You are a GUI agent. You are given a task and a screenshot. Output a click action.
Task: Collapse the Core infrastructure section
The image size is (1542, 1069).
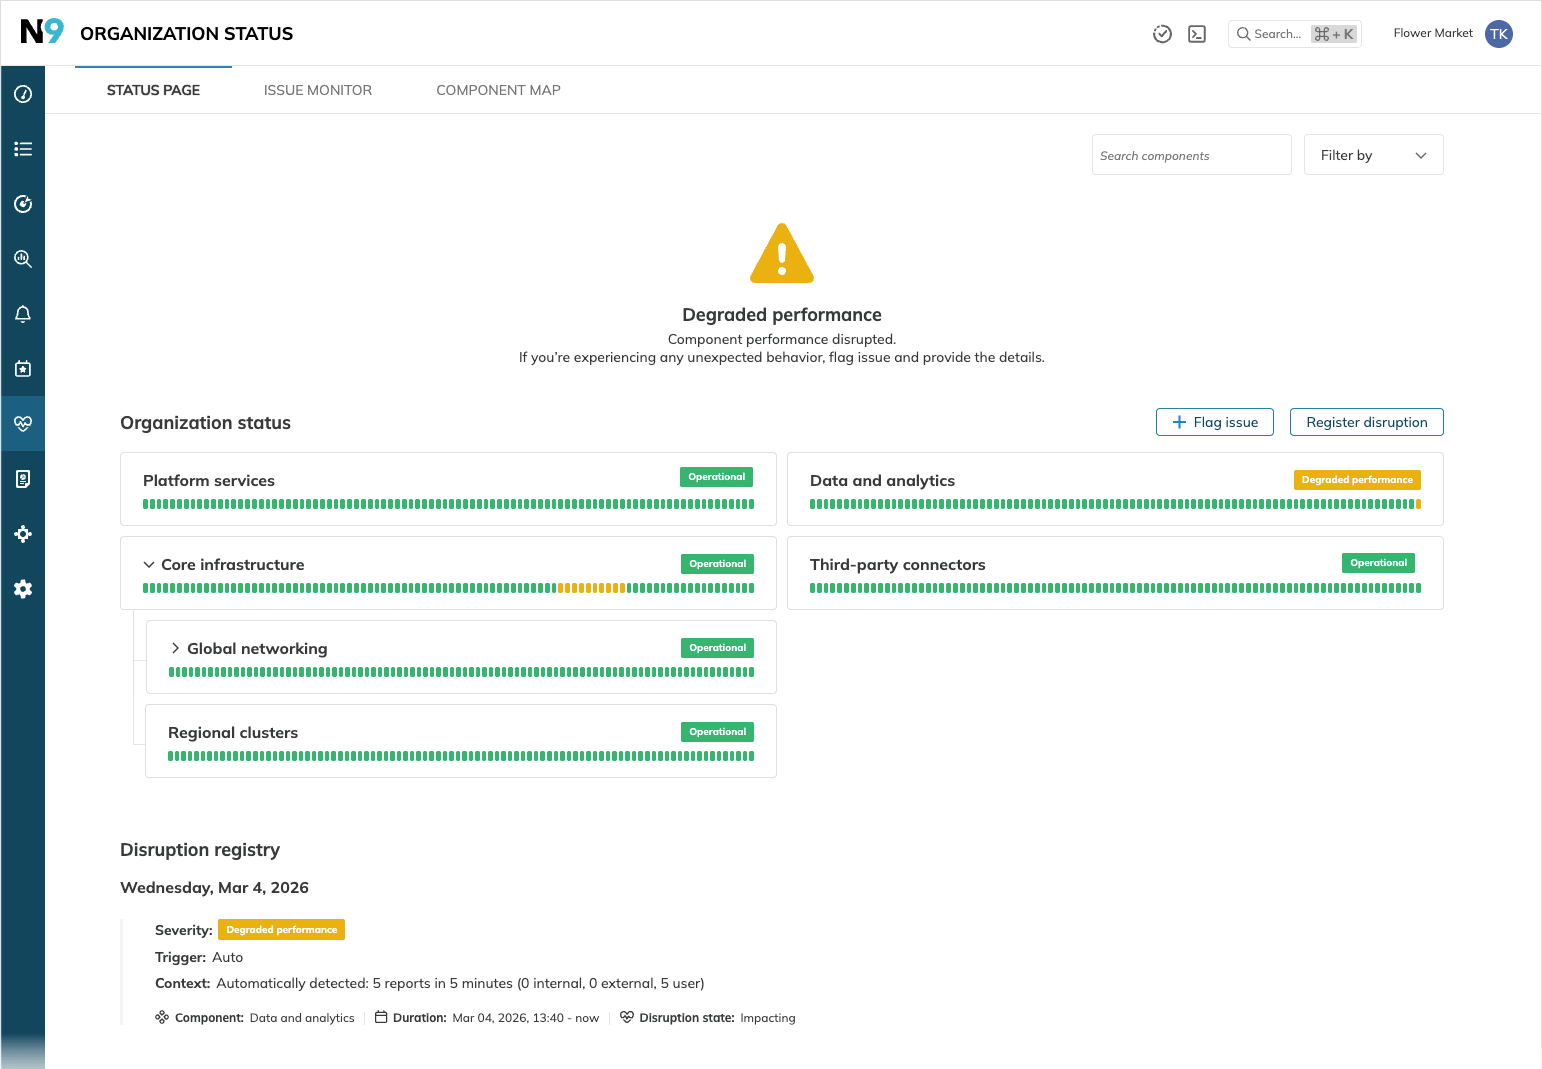[x=149, y=565]
